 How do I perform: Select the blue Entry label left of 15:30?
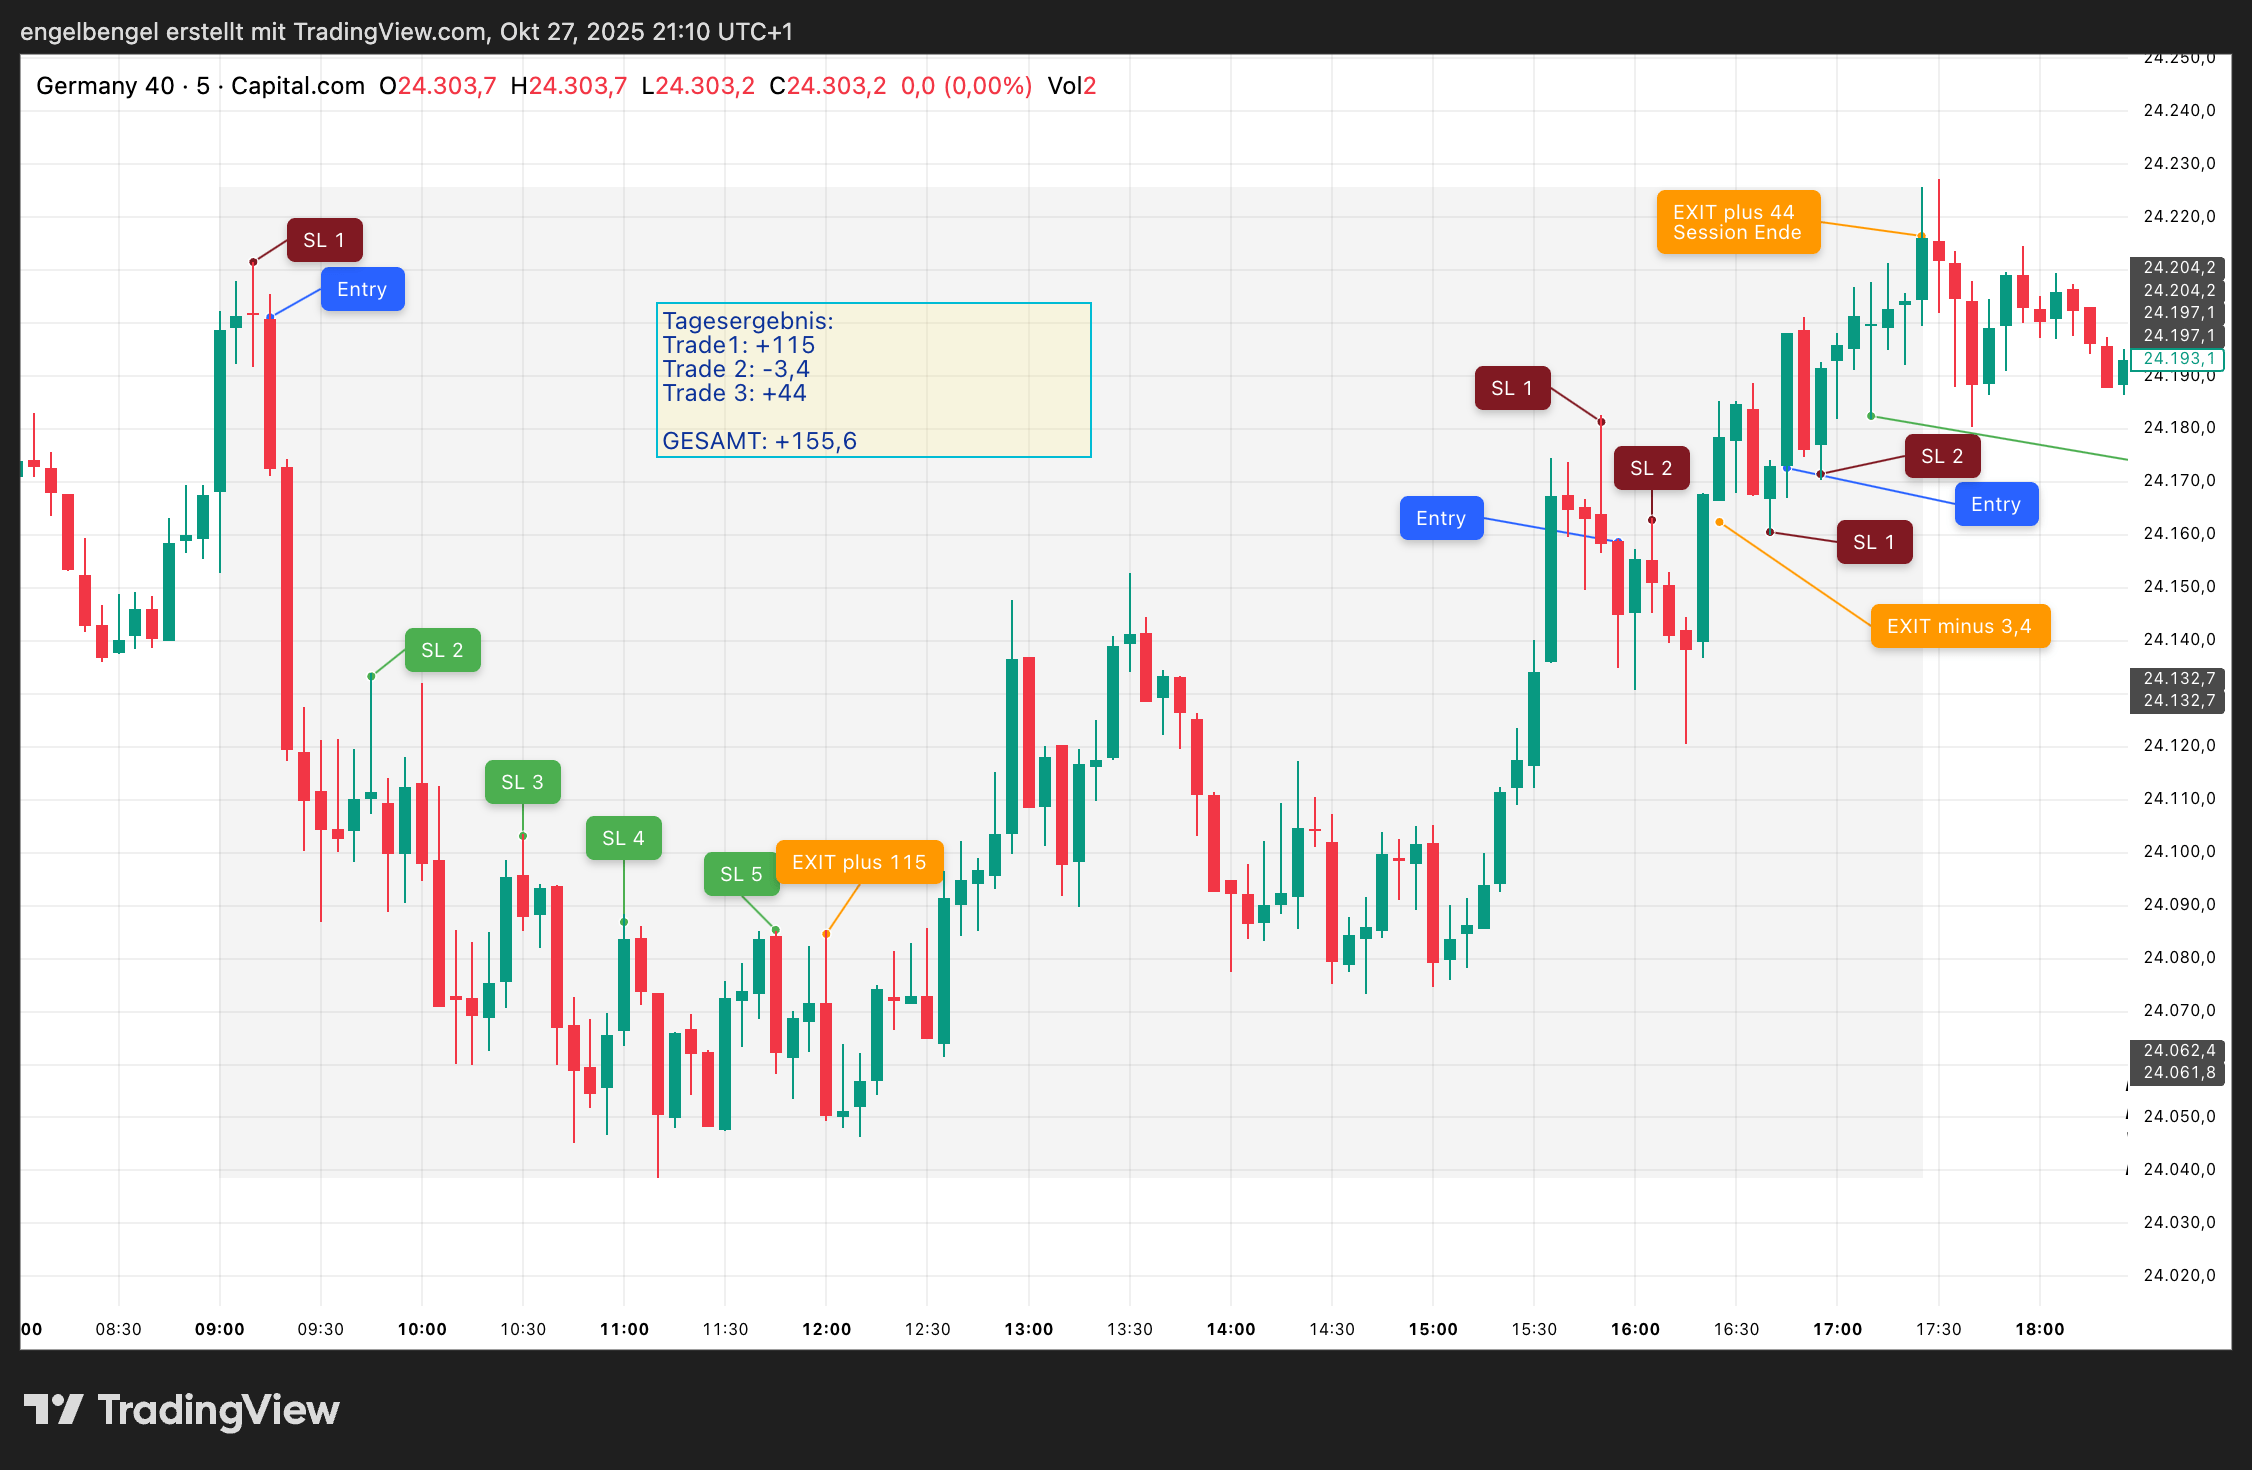[x=1440, y=518]
